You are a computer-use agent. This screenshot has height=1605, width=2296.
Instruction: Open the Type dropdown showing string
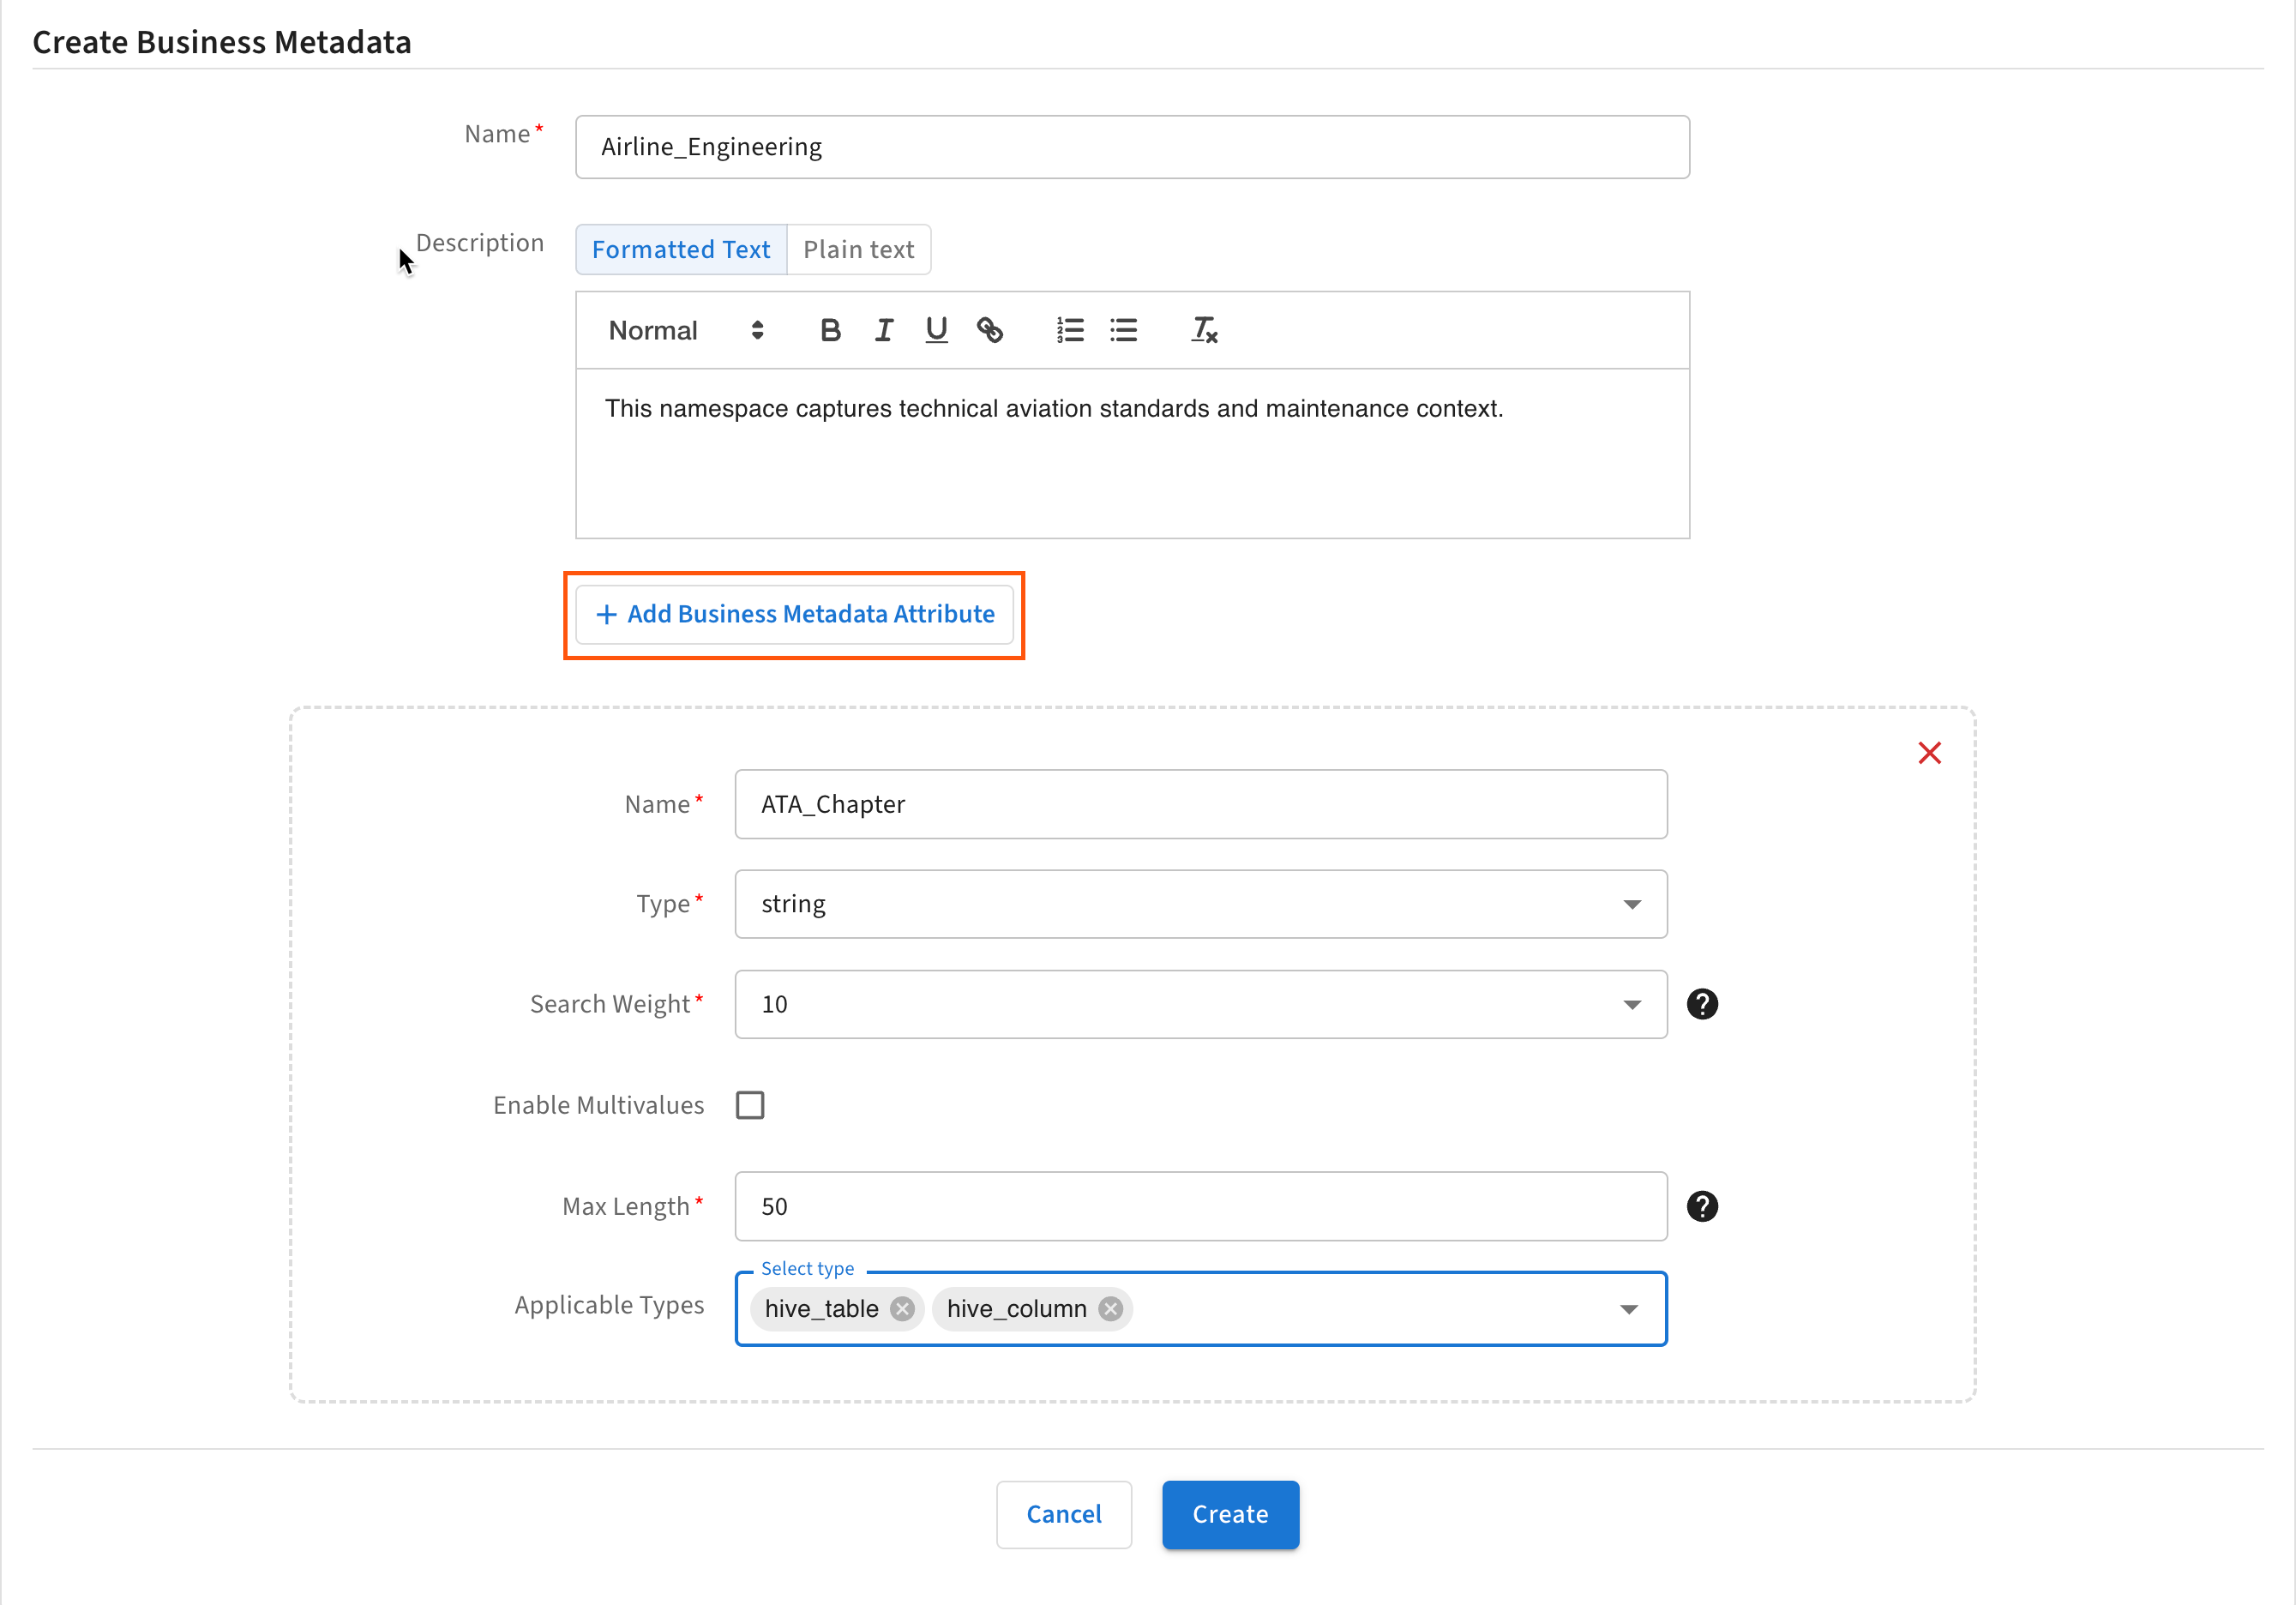coord(1200,904)
